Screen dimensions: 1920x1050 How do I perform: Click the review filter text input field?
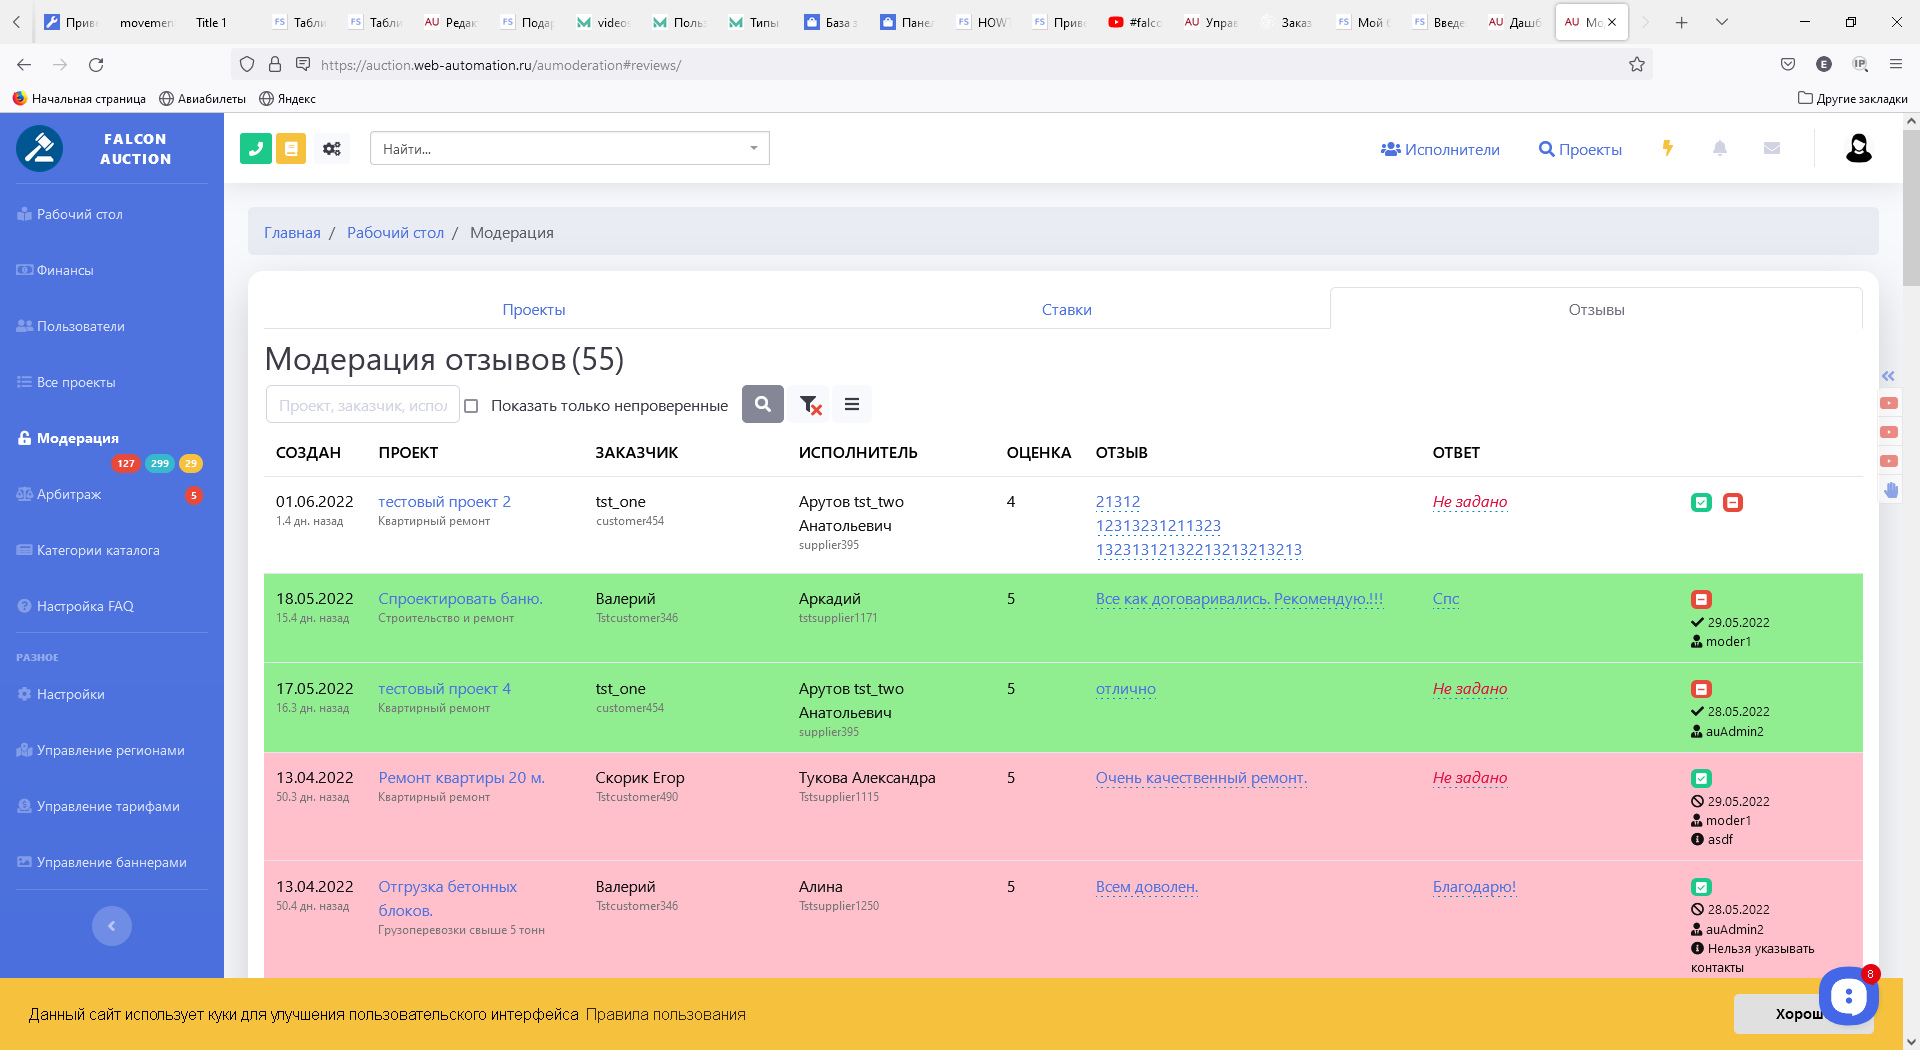(362, 405)
